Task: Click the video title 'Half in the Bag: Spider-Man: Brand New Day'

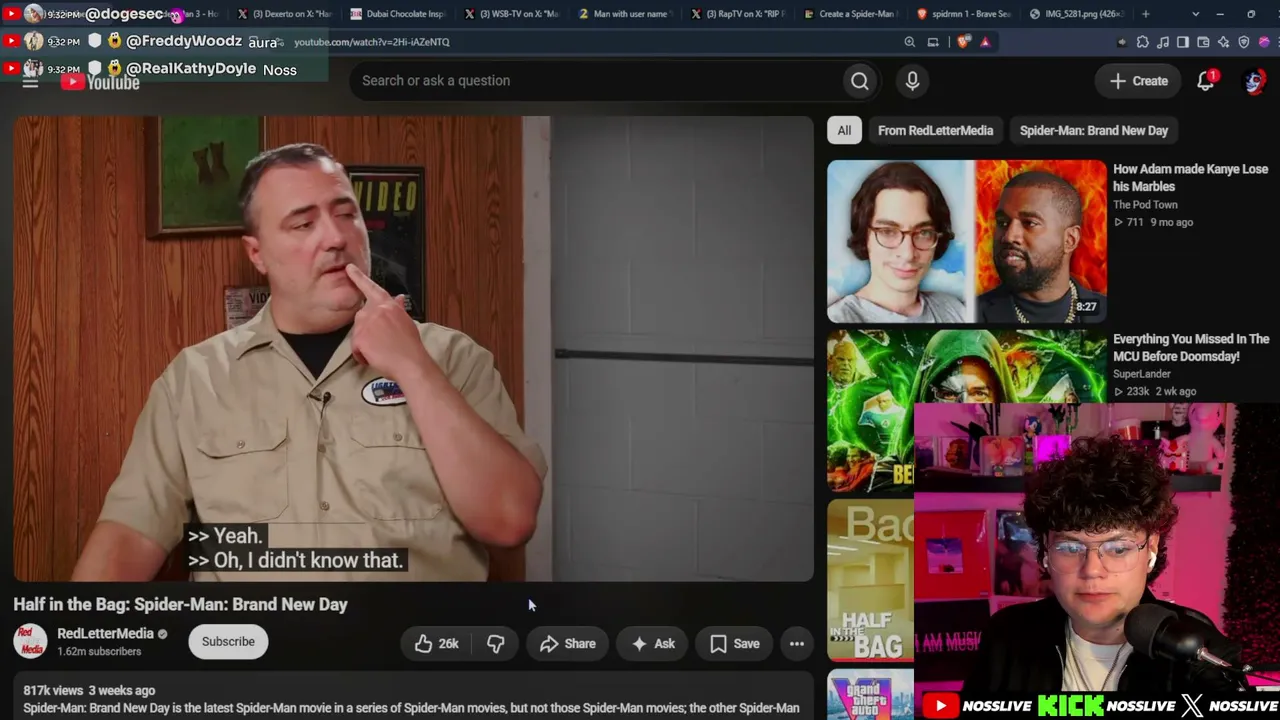Action: pos(180,605)
